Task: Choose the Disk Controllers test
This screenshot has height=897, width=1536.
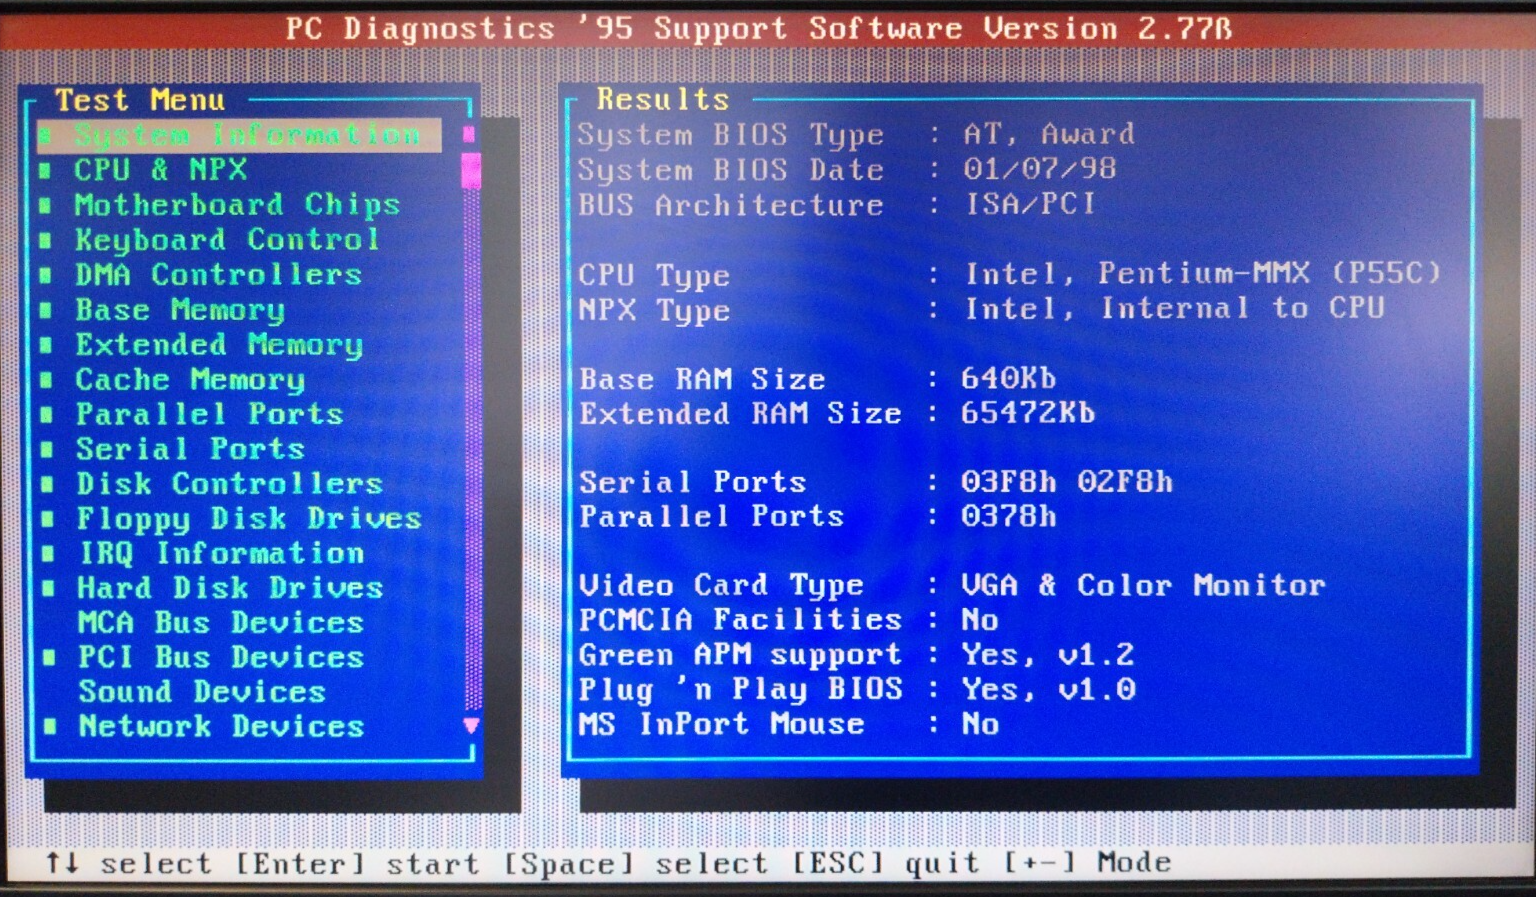Action: 229,484
